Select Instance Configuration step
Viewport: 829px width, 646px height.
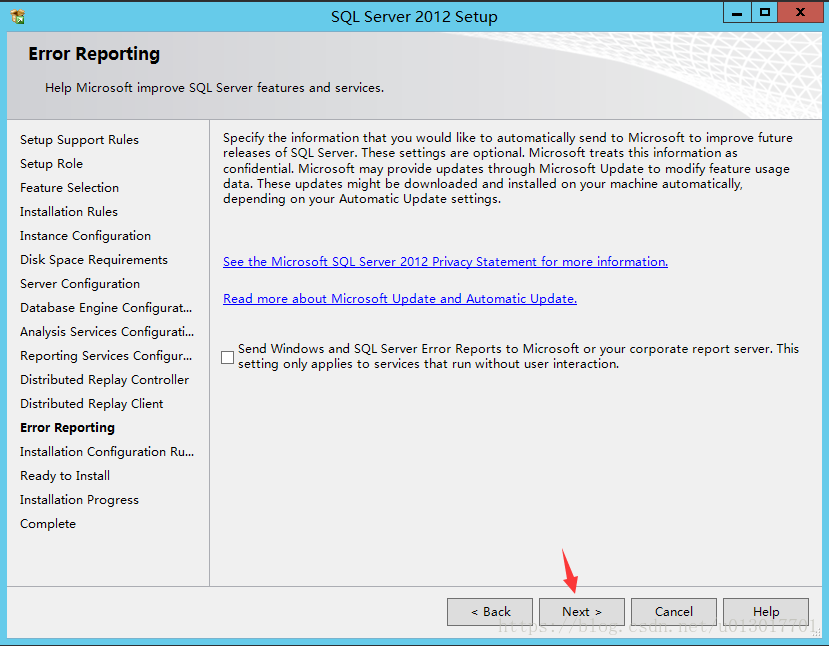(x=85, y=236)
